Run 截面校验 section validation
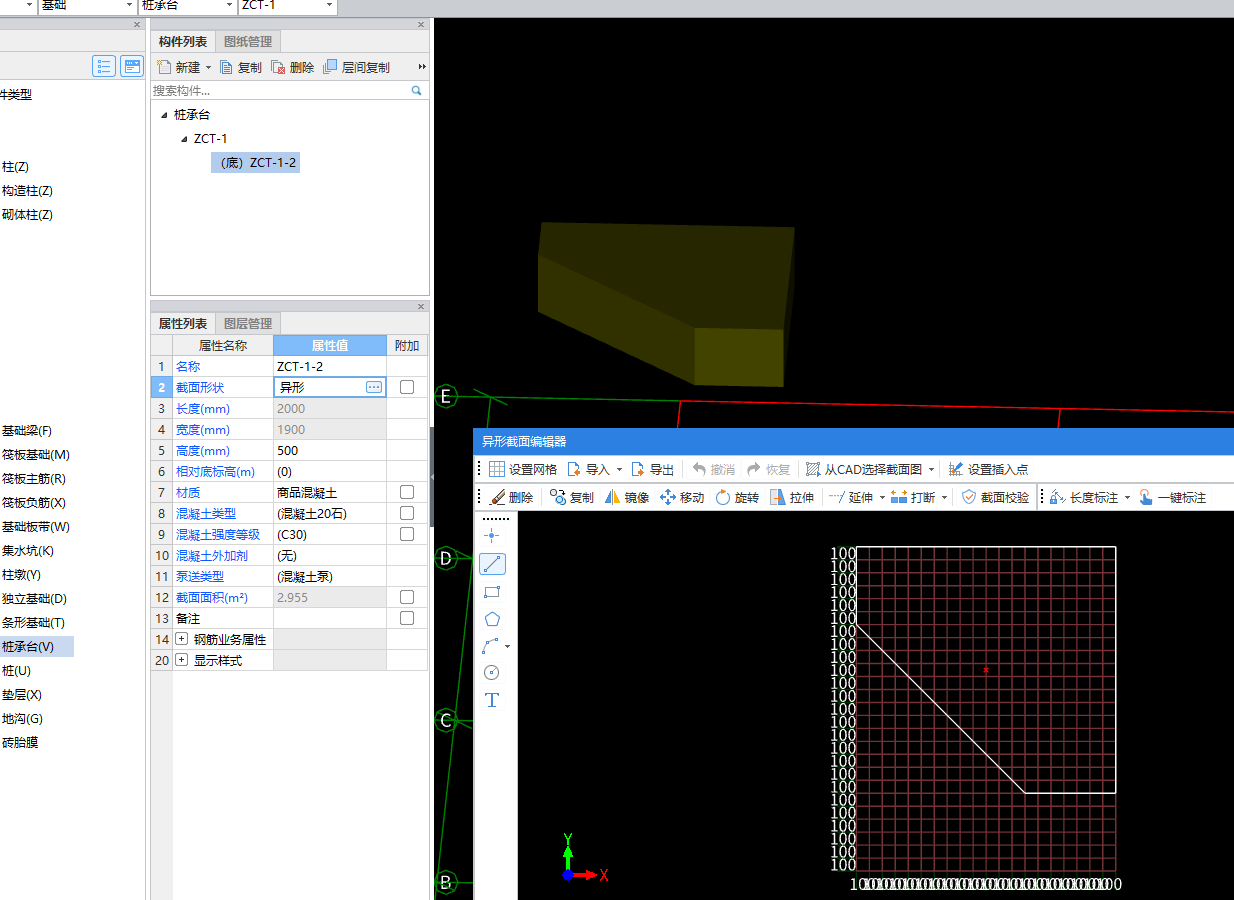 tap(995, 497)
